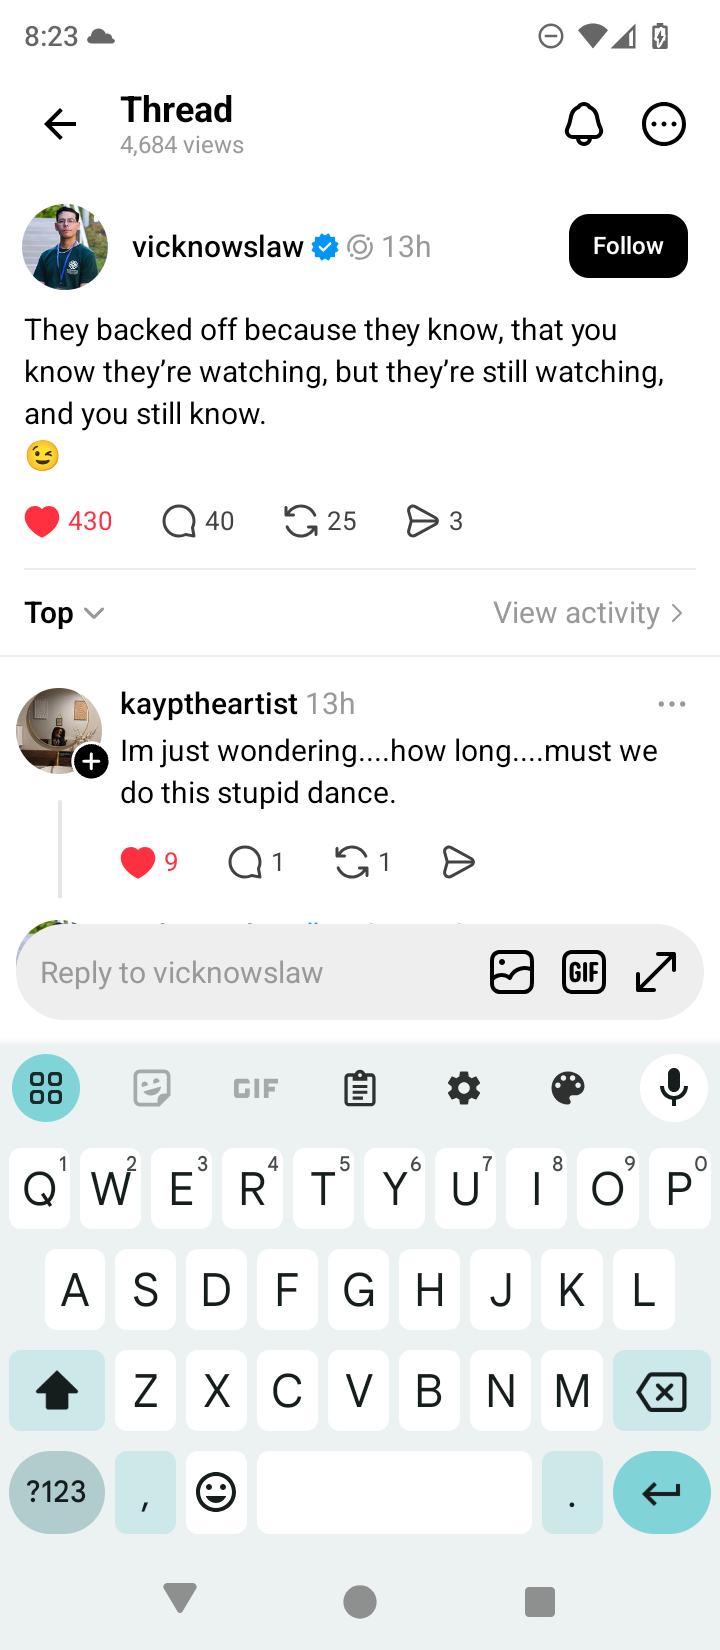Attach an image to the reply
The width and height of the screenshot is (720, 1650).
[512, 972]
